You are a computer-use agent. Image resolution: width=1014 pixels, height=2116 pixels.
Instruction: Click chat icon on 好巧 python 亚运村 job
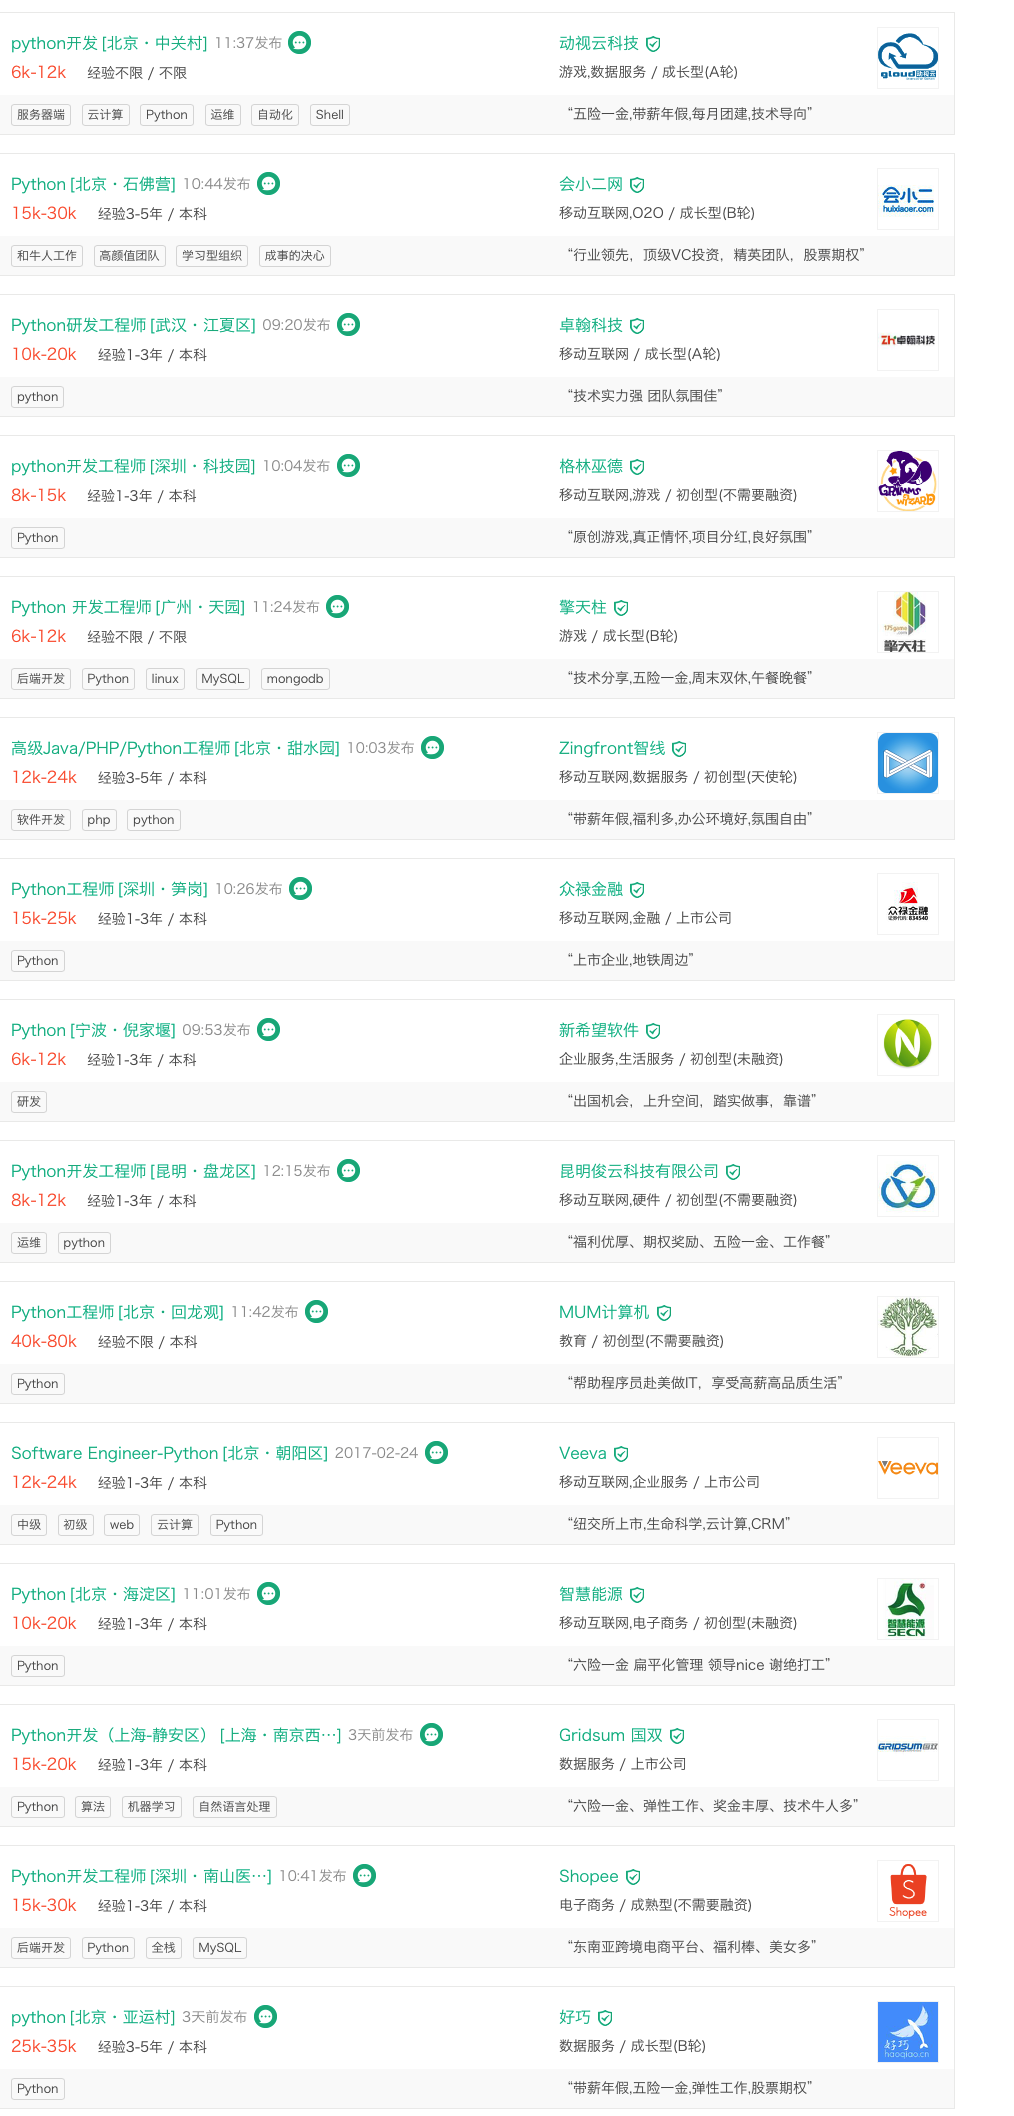tap(265, 2017)
